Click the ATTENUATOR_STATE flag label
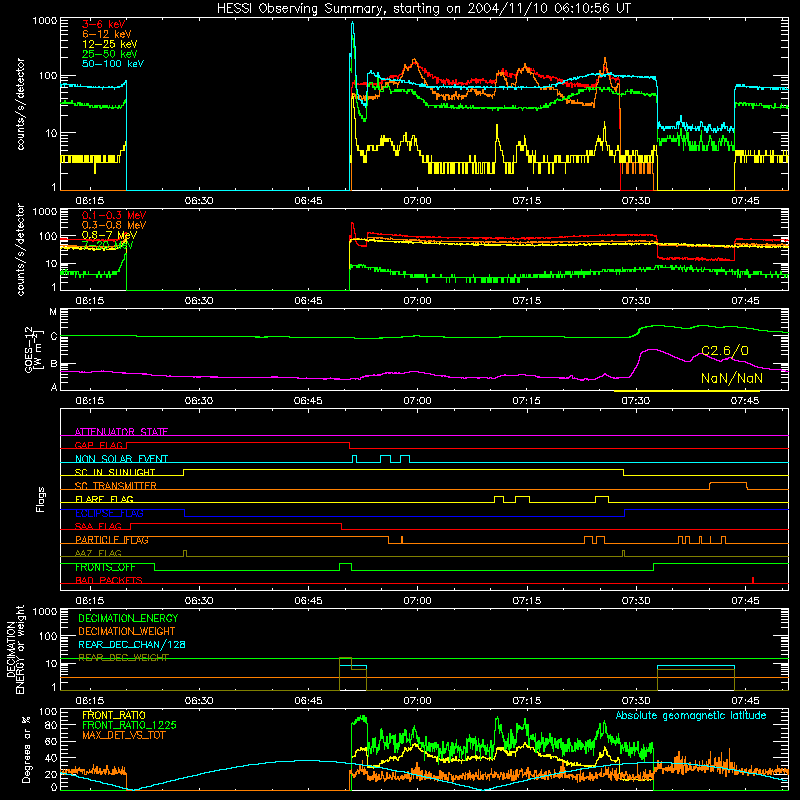Screen dimensions: 800x800 (x=121, y=432)
